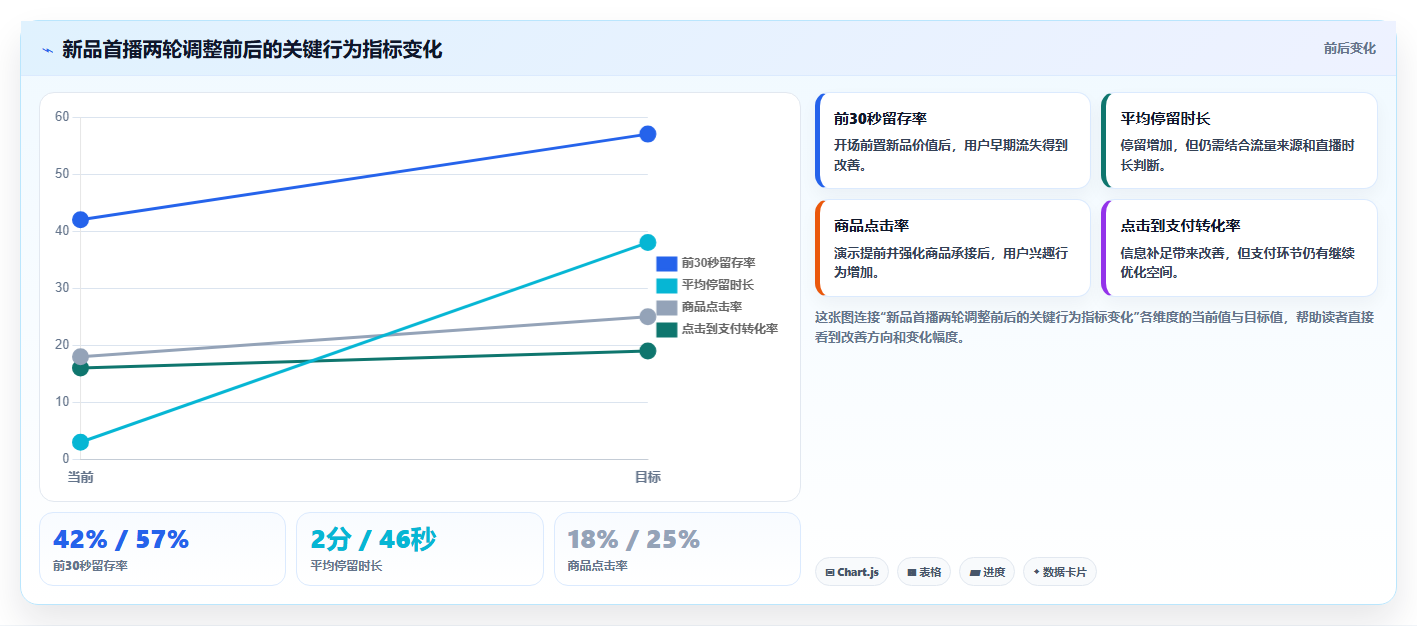Select green data point at 目标 (19)
The width and height of the screenshot is (1417, 626).
(x=647, y=351)
